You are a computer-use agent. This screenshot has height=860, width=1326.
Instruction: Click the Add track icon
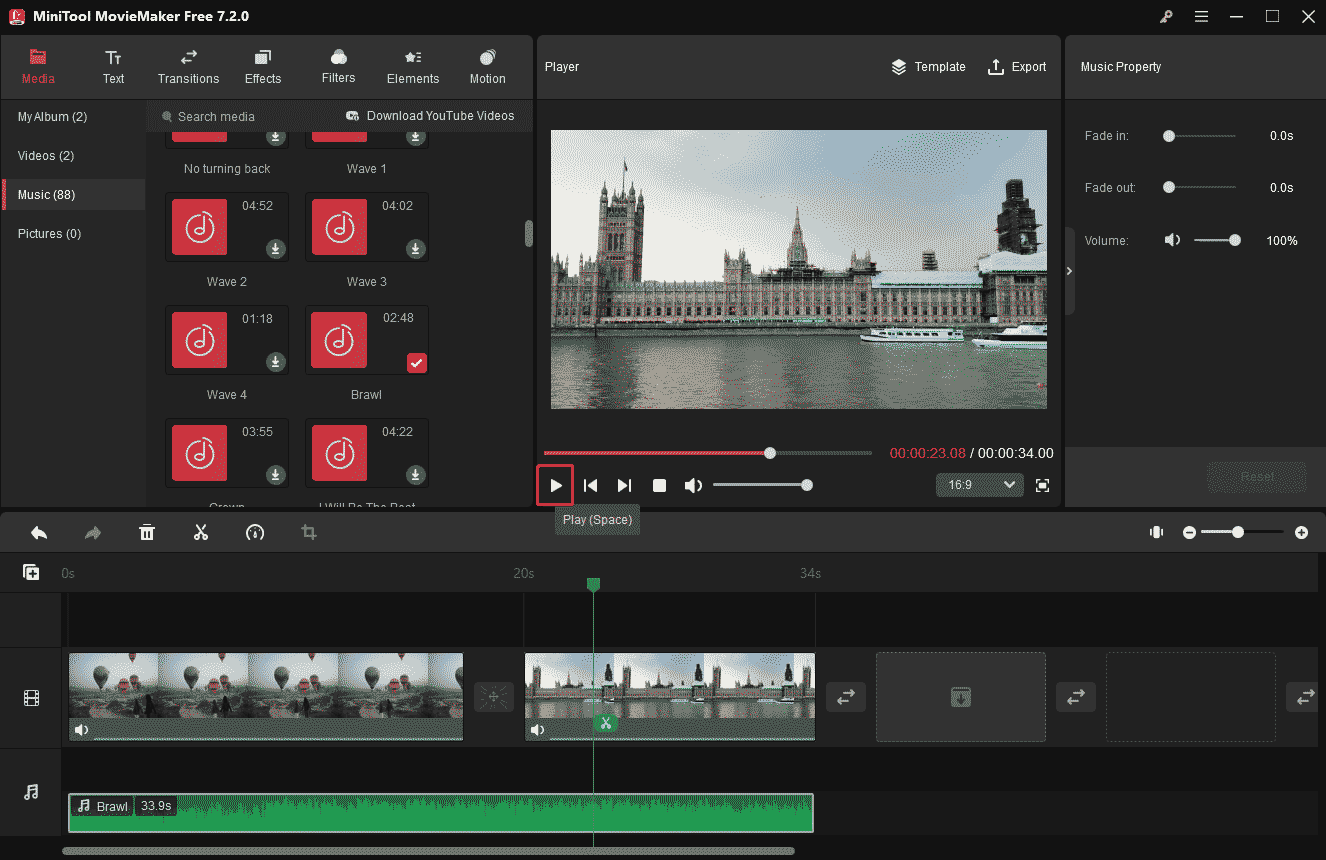[x=31, y=572]
